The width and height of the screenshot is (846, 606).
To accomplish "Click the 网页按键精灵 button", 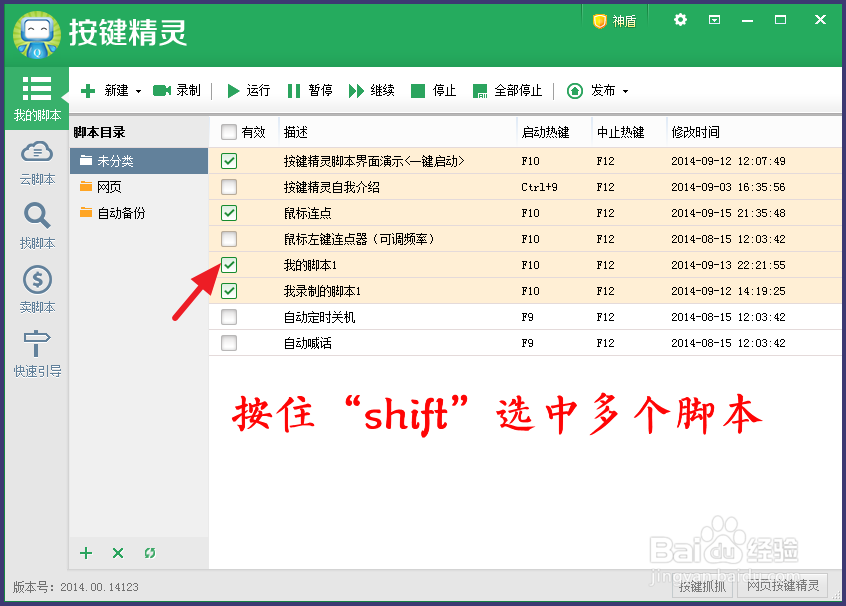I will 782,587.
